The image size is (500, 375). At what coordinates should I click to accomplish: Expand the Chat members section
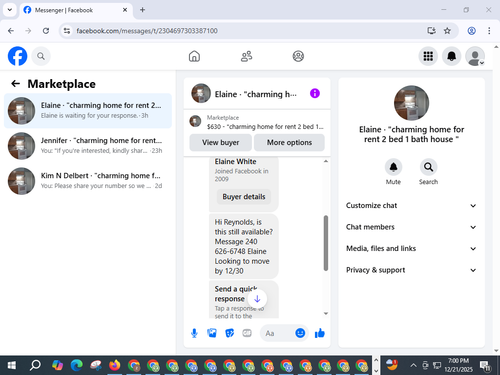(411, 227)
